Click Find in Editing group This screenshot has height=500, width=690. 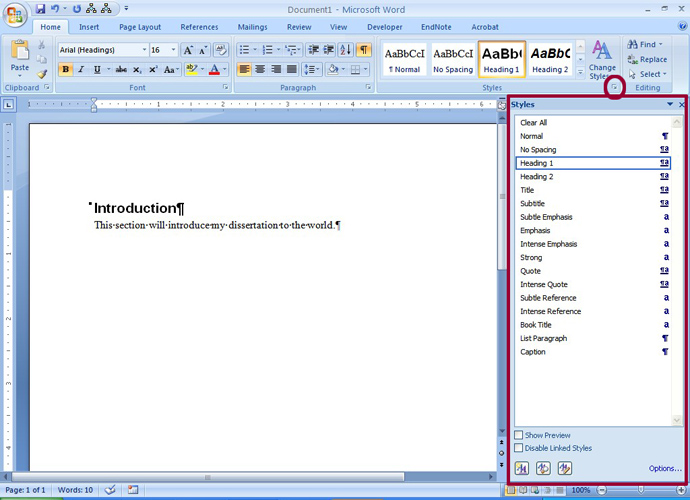pyautogui.click(x=645, y=44)
